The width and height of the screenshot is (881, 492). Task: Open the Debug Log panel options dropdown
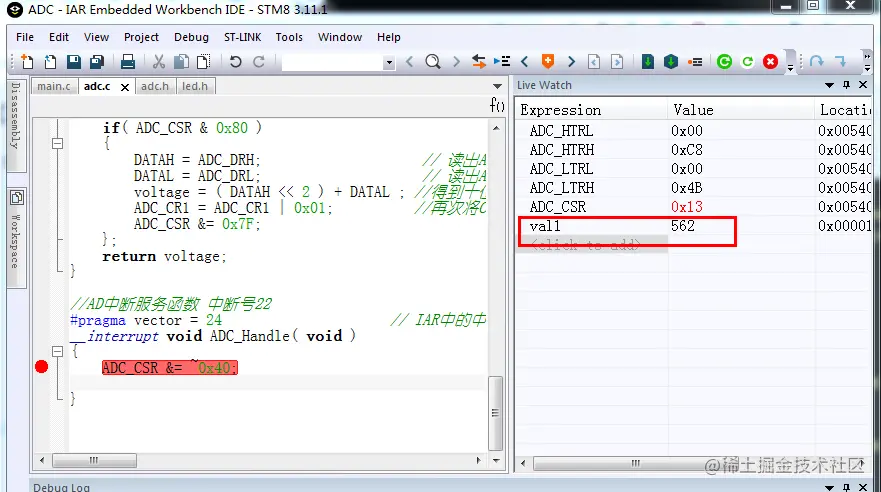pyautogui.click(x=829, y=487)
